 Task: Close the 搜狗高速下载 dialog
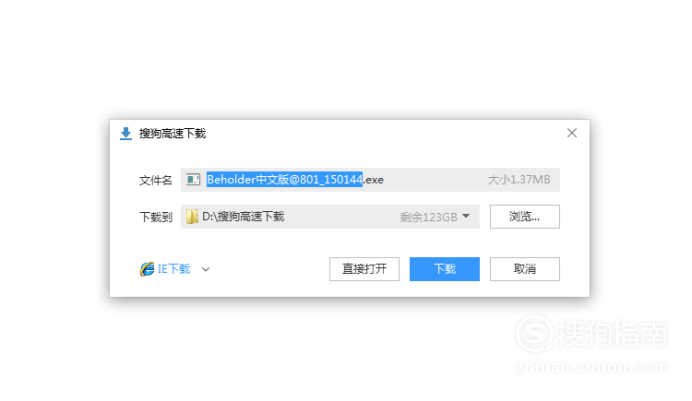[572, 133]
